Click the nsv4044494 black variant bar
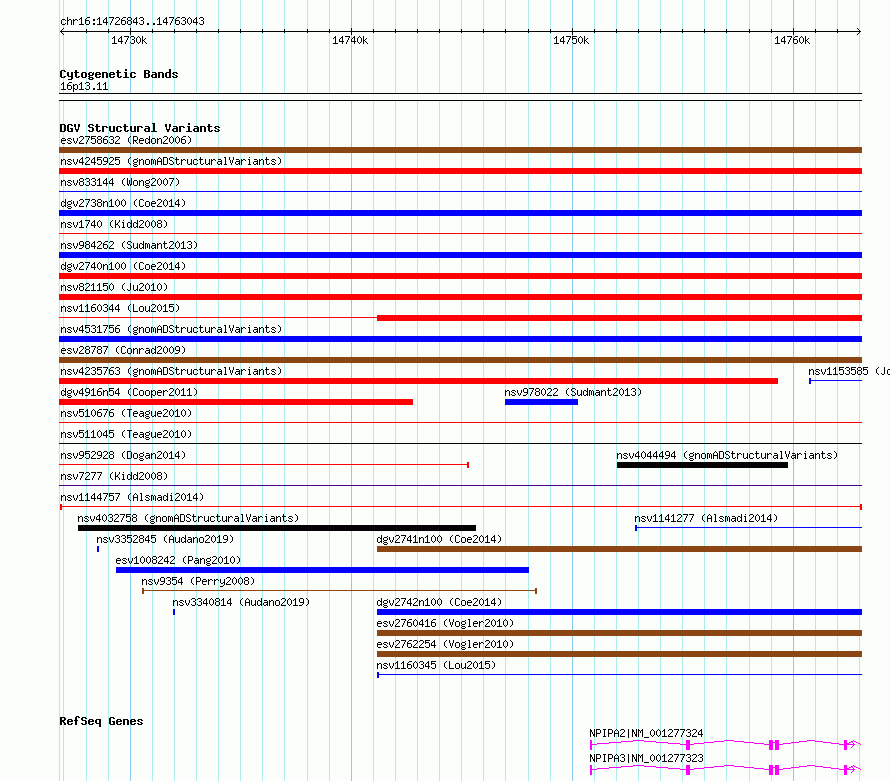The image size is (890, 781). tap(702, 465)
